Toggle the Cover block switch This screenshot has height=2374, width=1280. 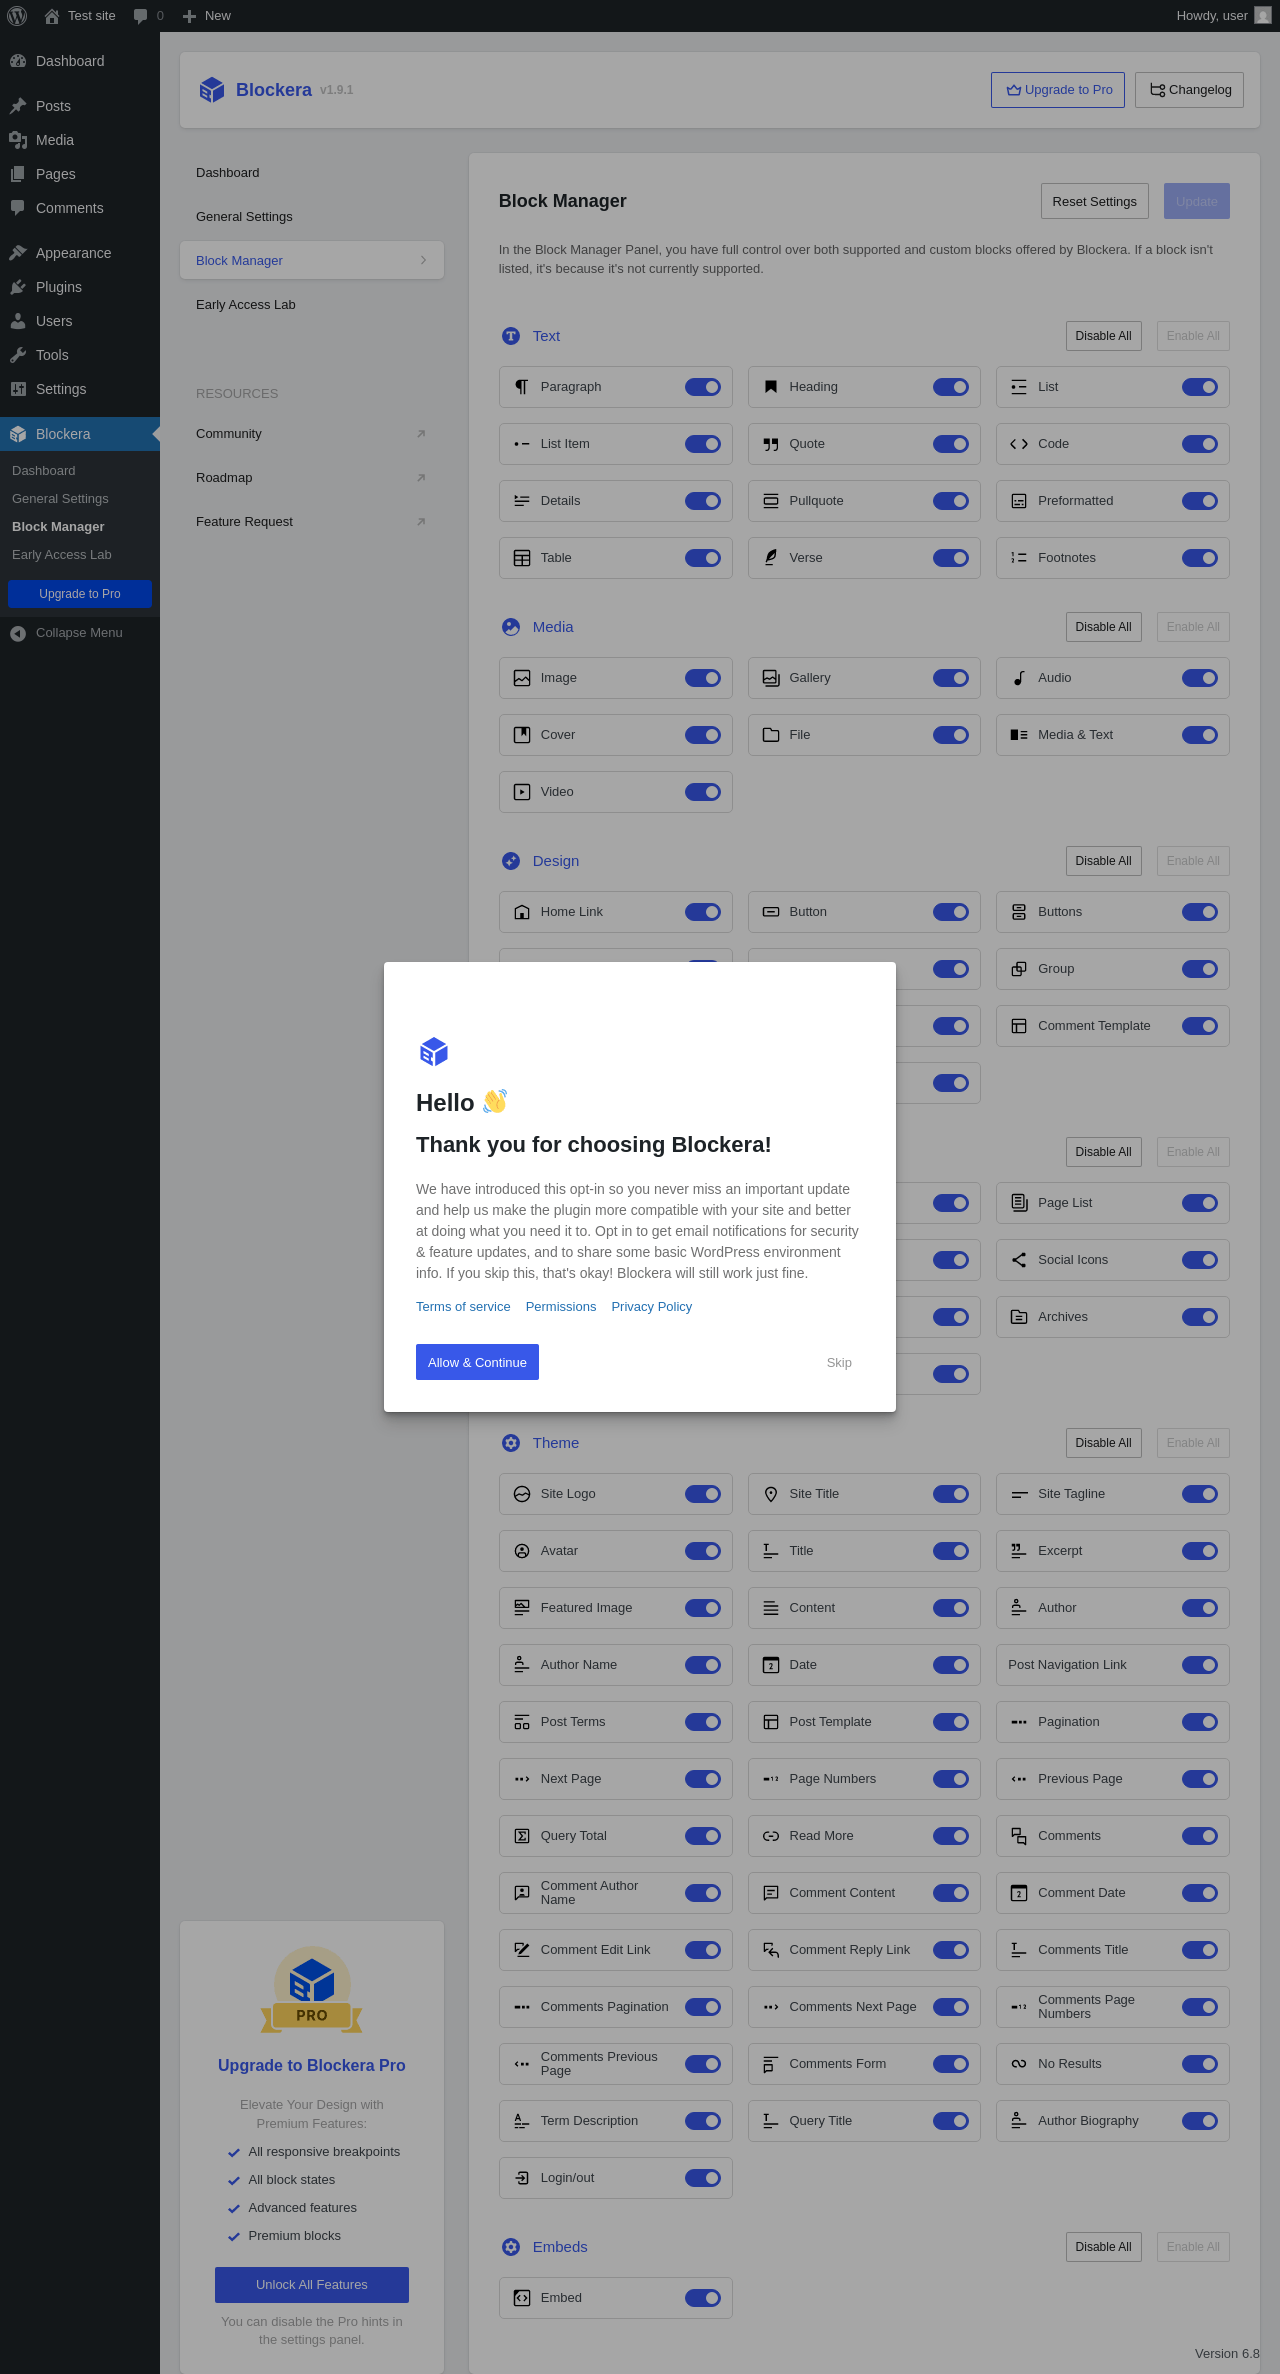coord(703,735)
